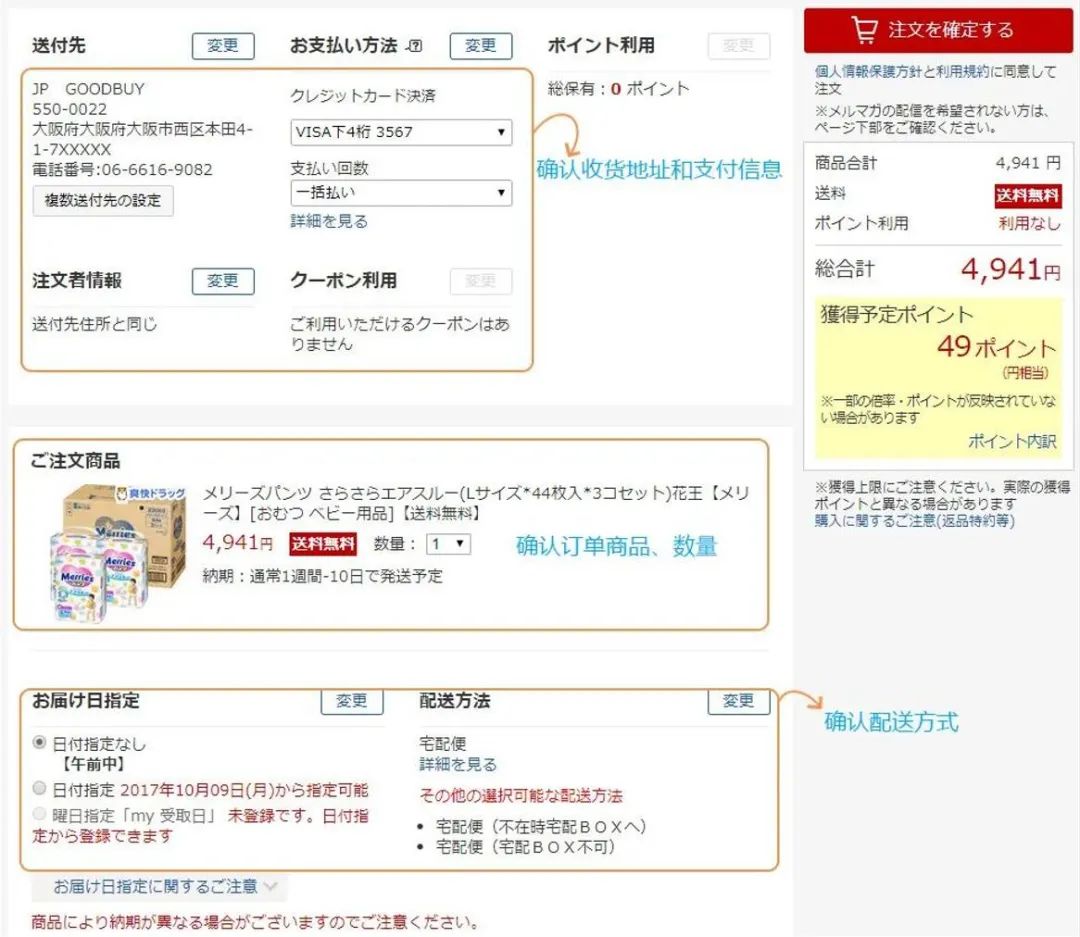Screen dimensions: 1080x937
Task: Click 変更 next to 送付先 shipping address
Action: tap(223, 46)
